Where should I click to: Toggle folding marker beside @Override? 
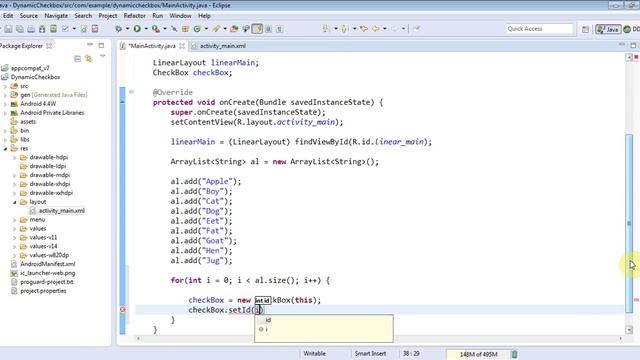131,92
